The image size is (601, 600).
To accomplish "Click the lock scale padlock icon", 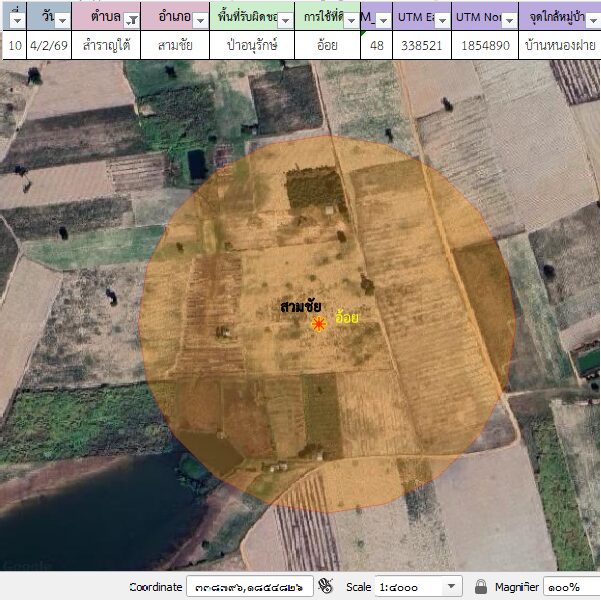I will (x=481, y=587).
